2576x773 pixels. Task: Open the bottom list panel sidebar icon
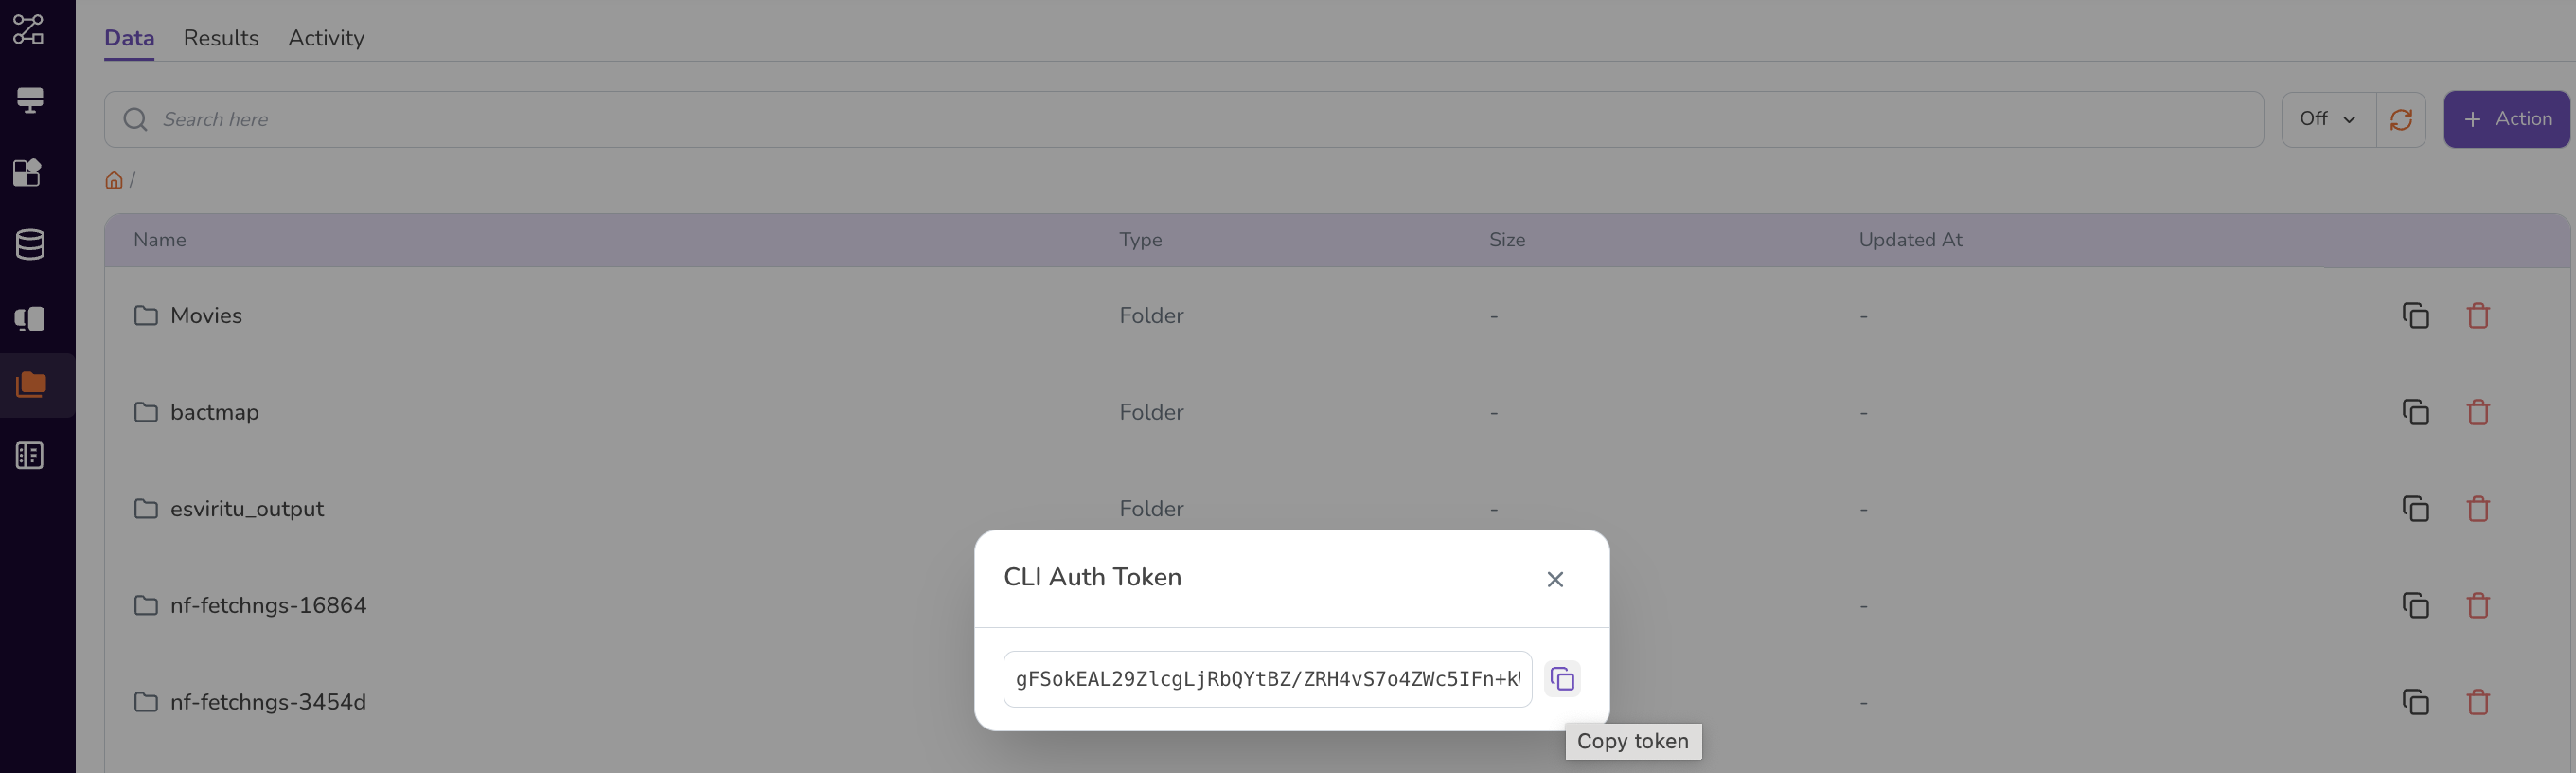30,456
